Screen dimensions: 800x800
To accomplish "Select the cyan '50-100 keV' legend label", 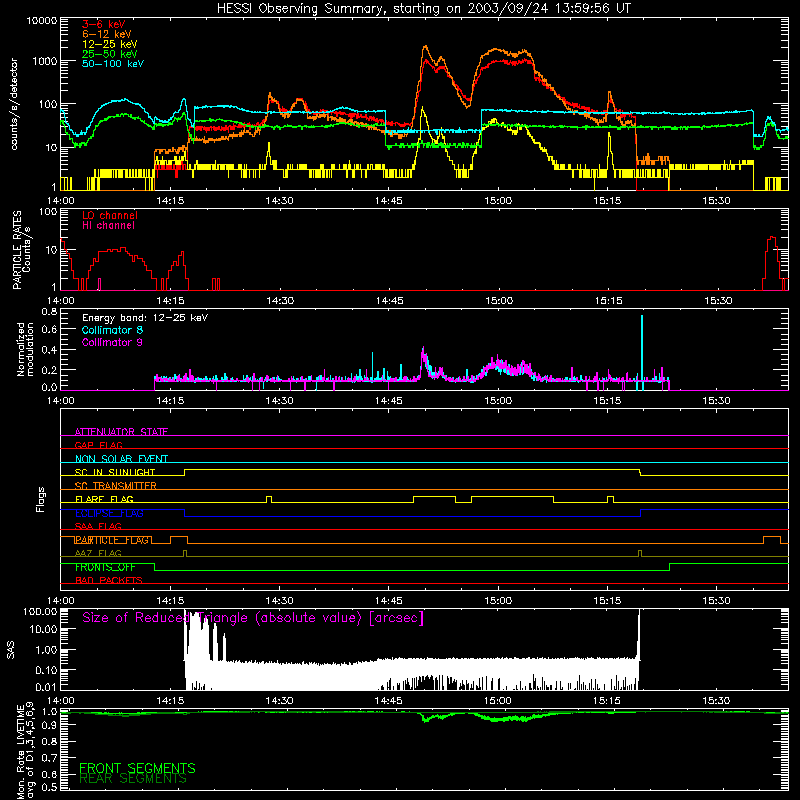I will (x=113, y=64).
